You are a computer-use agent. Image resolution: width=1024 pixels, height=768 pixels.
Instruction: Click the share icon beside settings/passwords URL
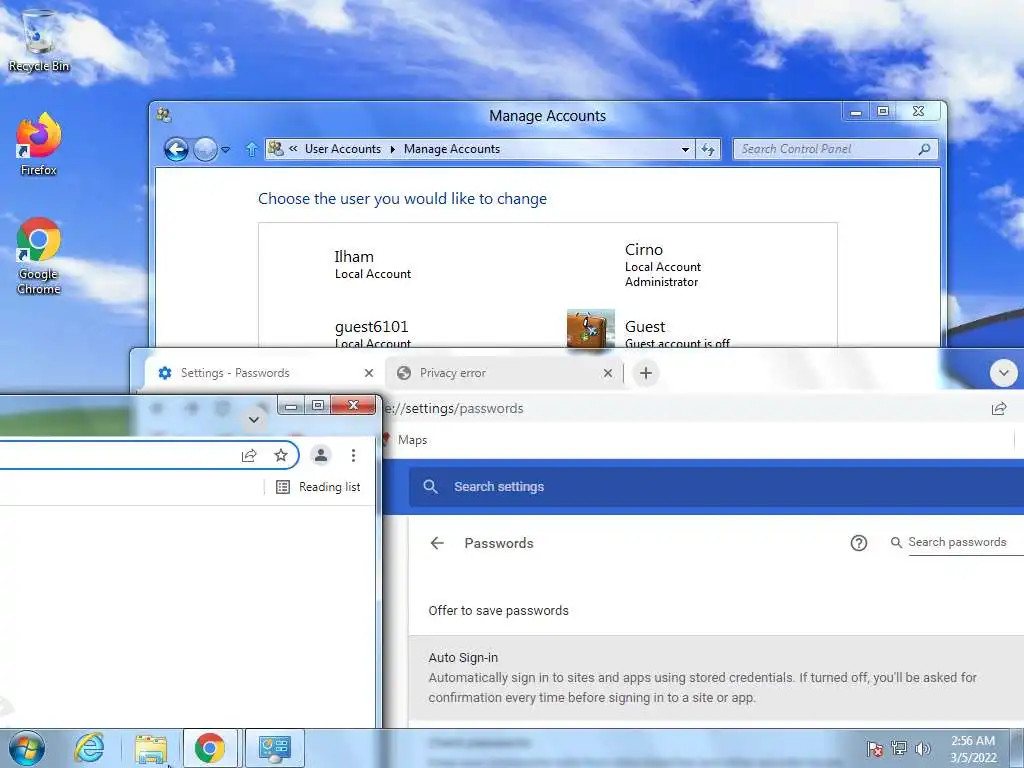pyautogui.click(x=999, y=409)
